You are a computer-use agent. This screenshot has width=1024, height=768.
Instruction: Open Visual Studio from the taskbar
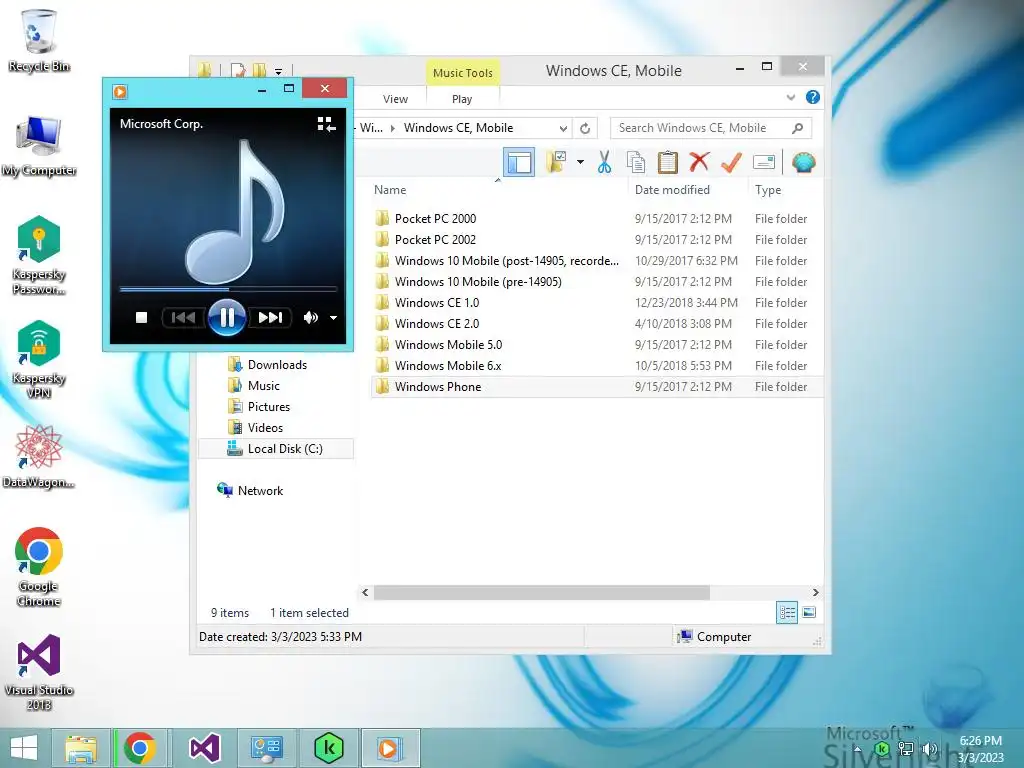[x=204, y=748]
